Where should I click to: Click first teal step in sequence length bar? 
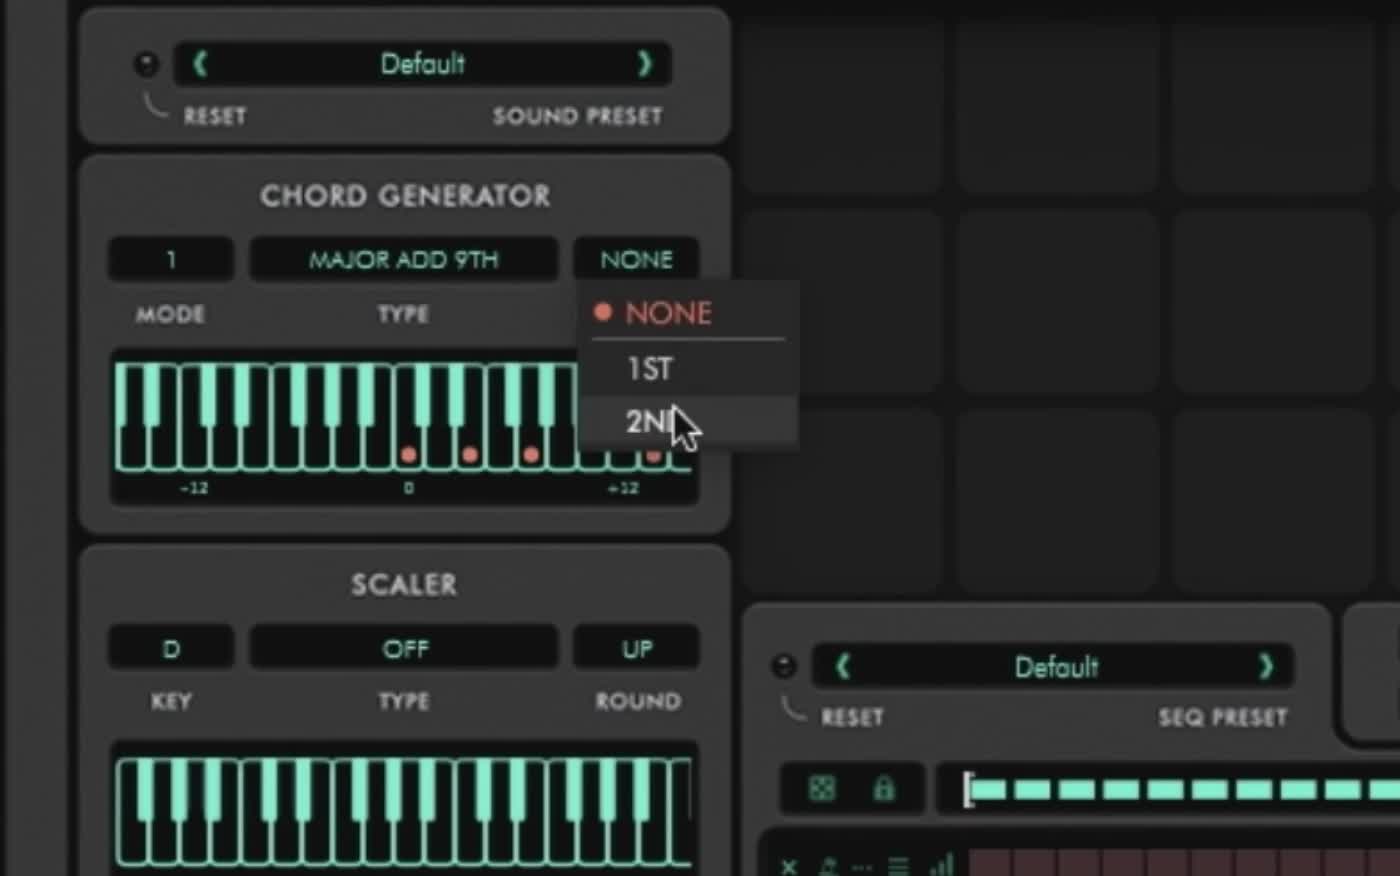pos(988,789)
